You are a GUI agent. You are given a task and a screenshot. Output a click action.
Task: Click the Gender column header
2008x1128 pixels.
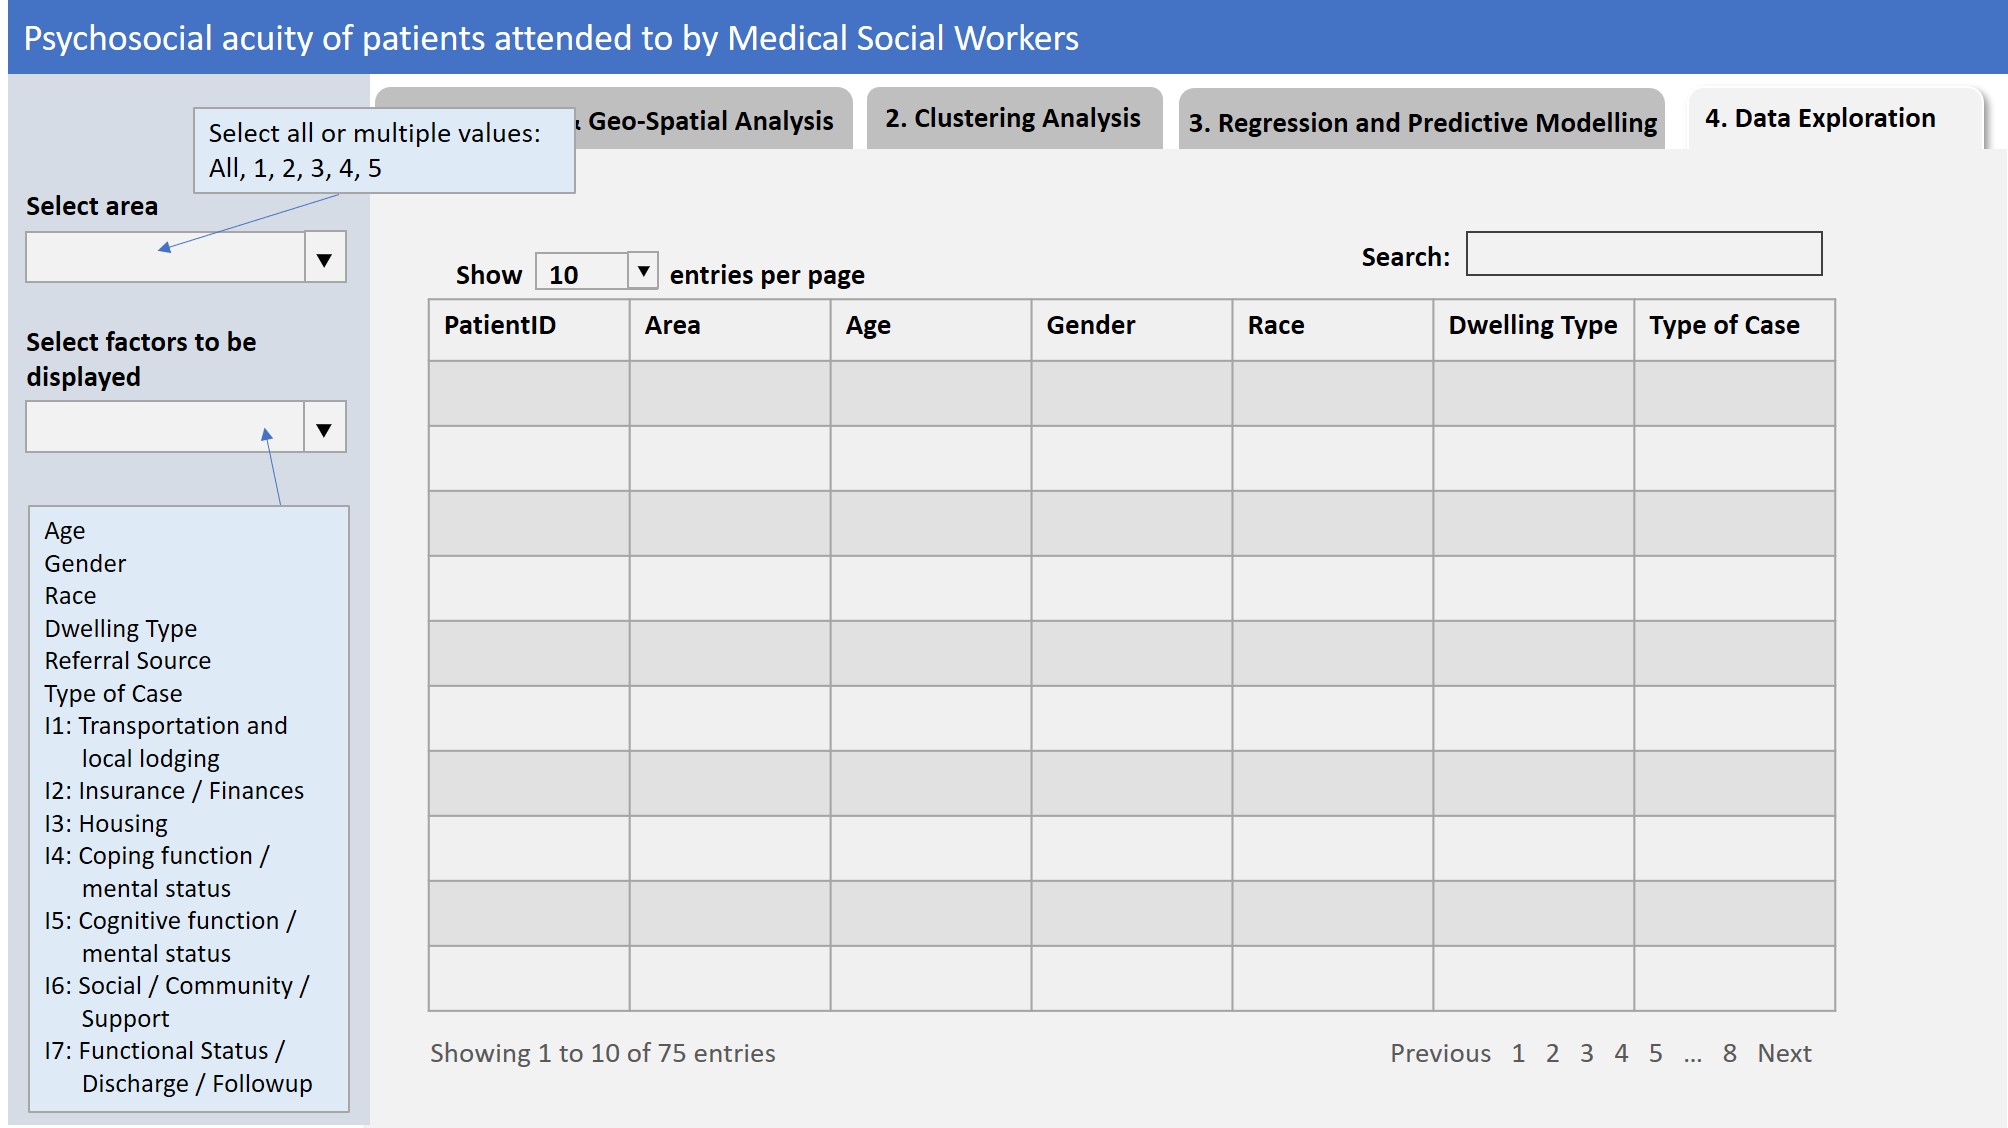(1089, 325)
